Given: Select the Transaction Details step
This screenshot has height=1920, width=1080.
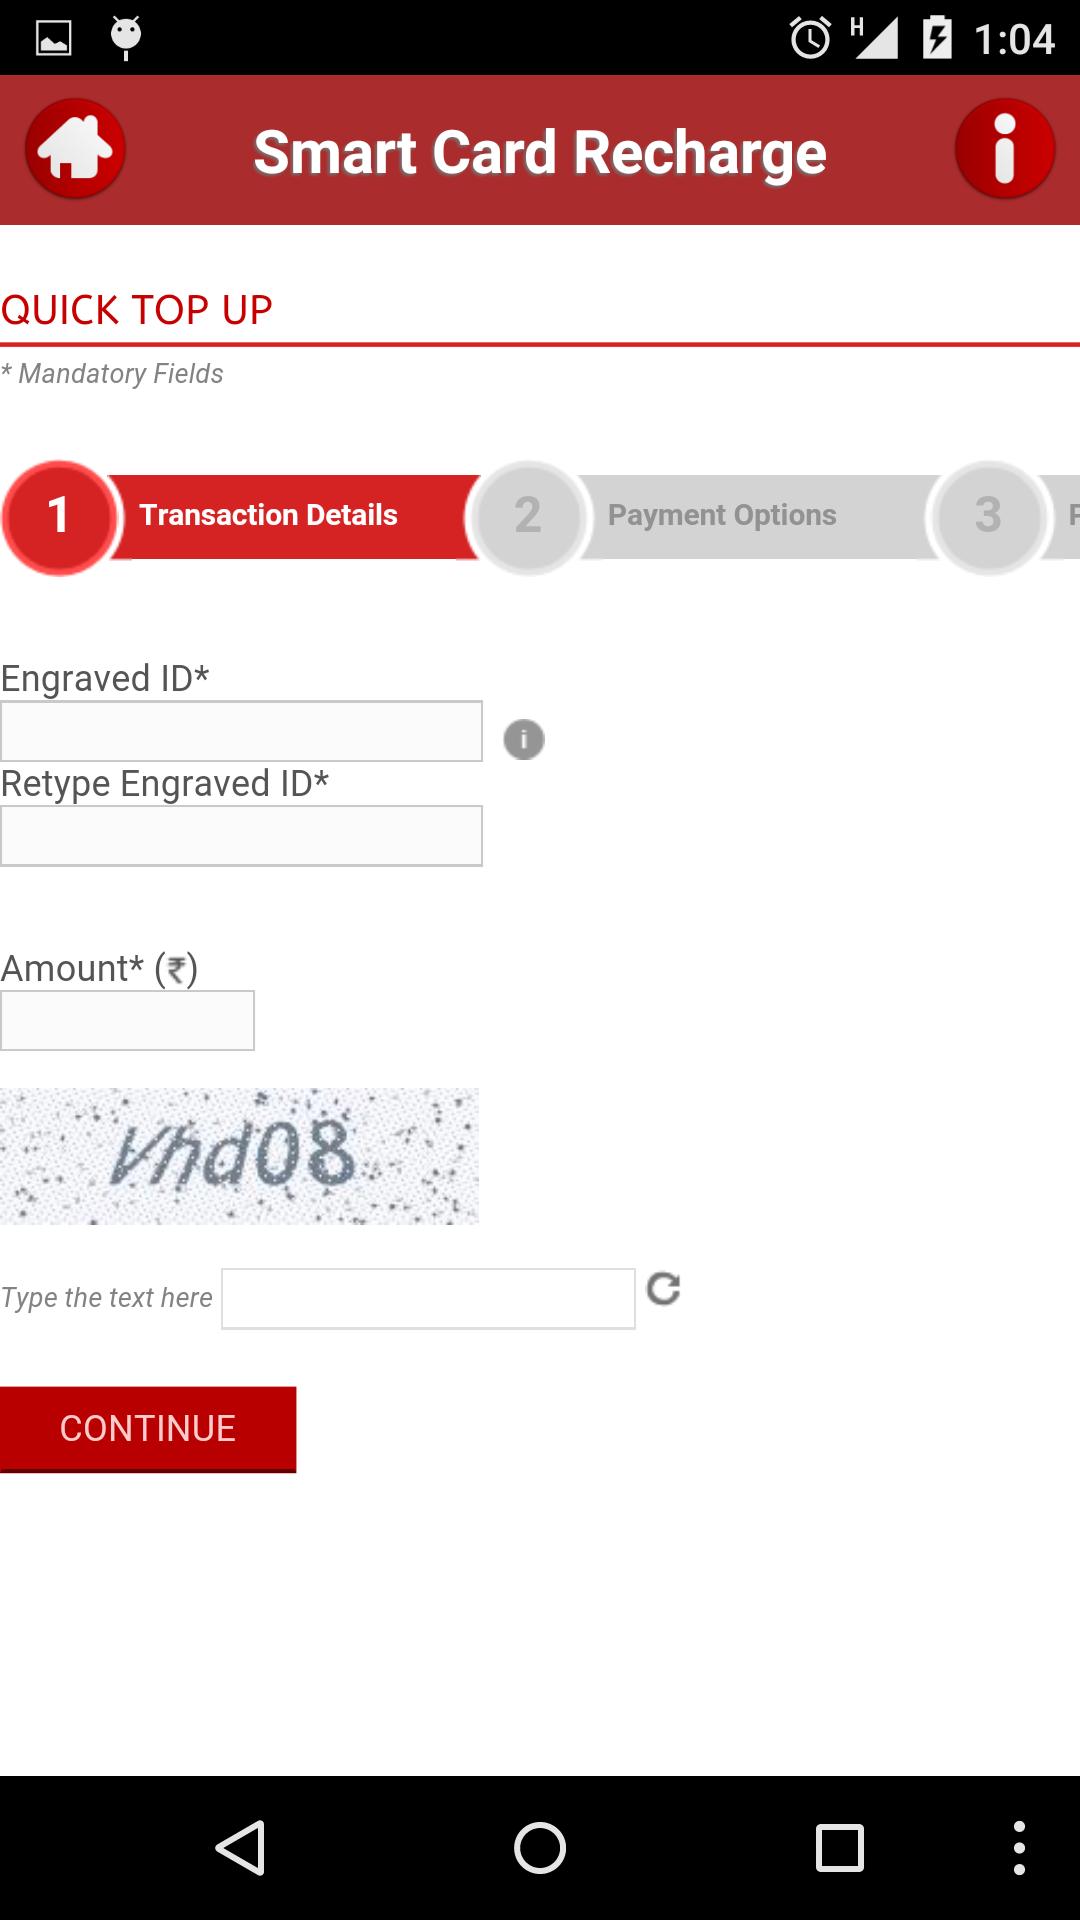Looking at the screenshot, I should 268,515.
